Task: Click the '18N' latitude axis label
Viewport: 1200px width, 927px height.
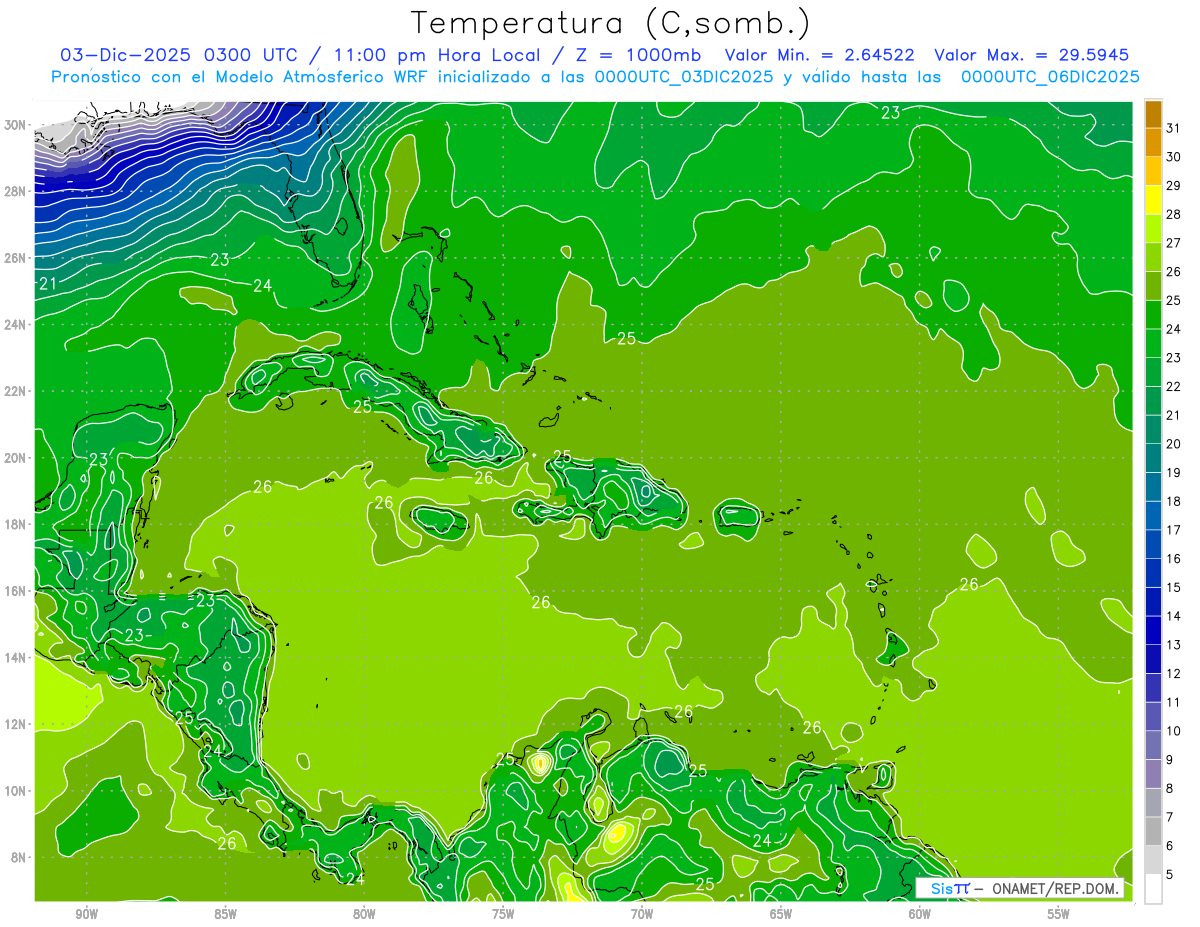Action: (x=17, y=524)
